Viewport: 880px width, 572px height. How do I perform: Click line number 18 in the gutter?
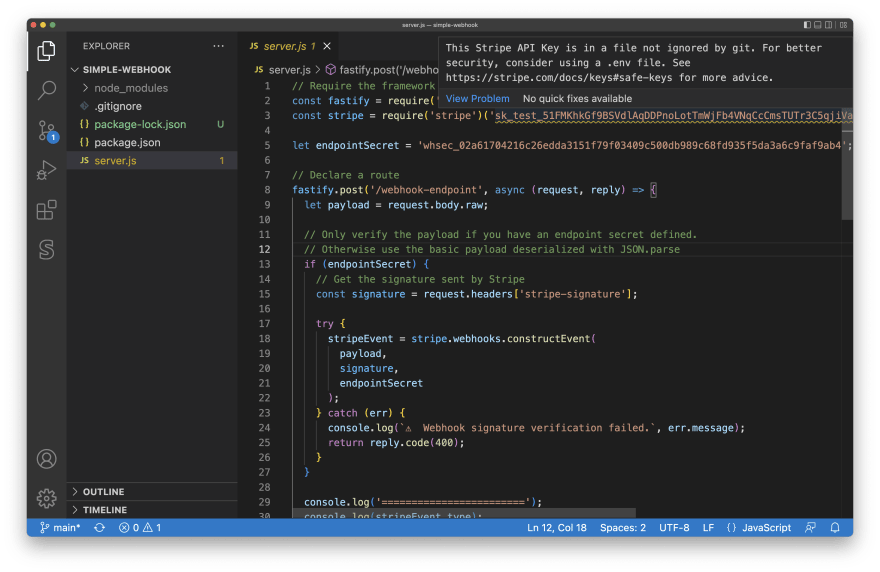click(264, 338)
